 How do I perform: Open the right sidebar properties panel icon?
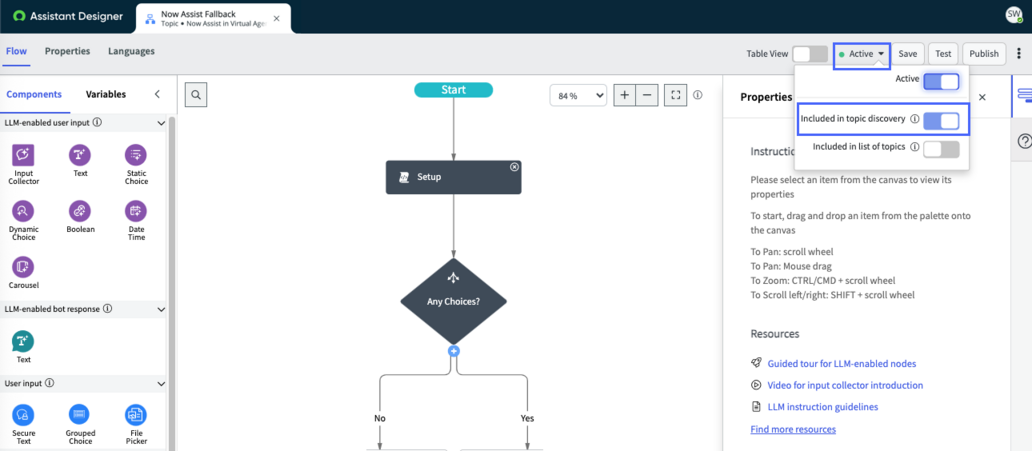1024,95
